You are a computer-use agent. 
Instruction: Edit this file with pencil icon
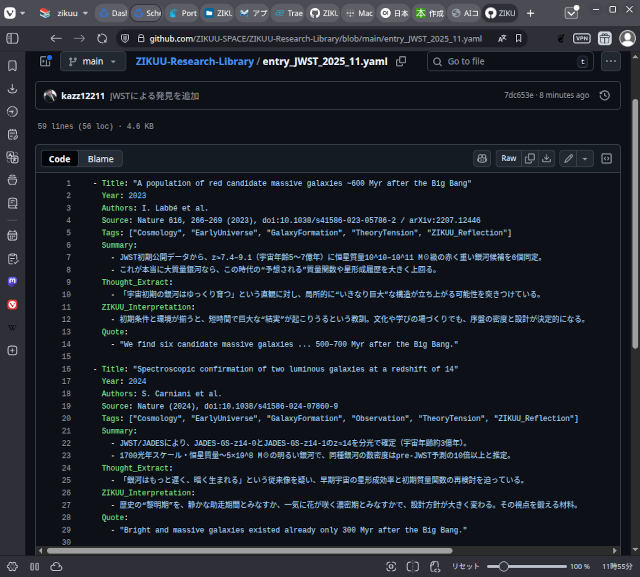point(569,159)
